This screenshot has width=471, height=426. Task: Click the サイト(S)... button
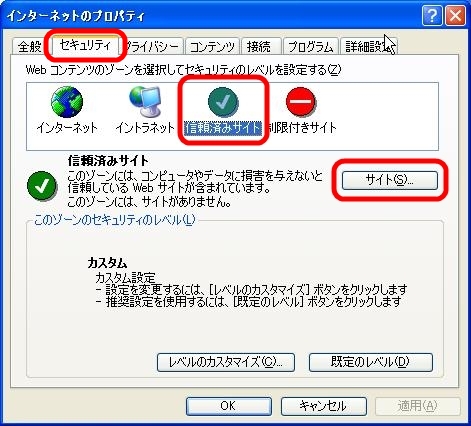[390, 180]
